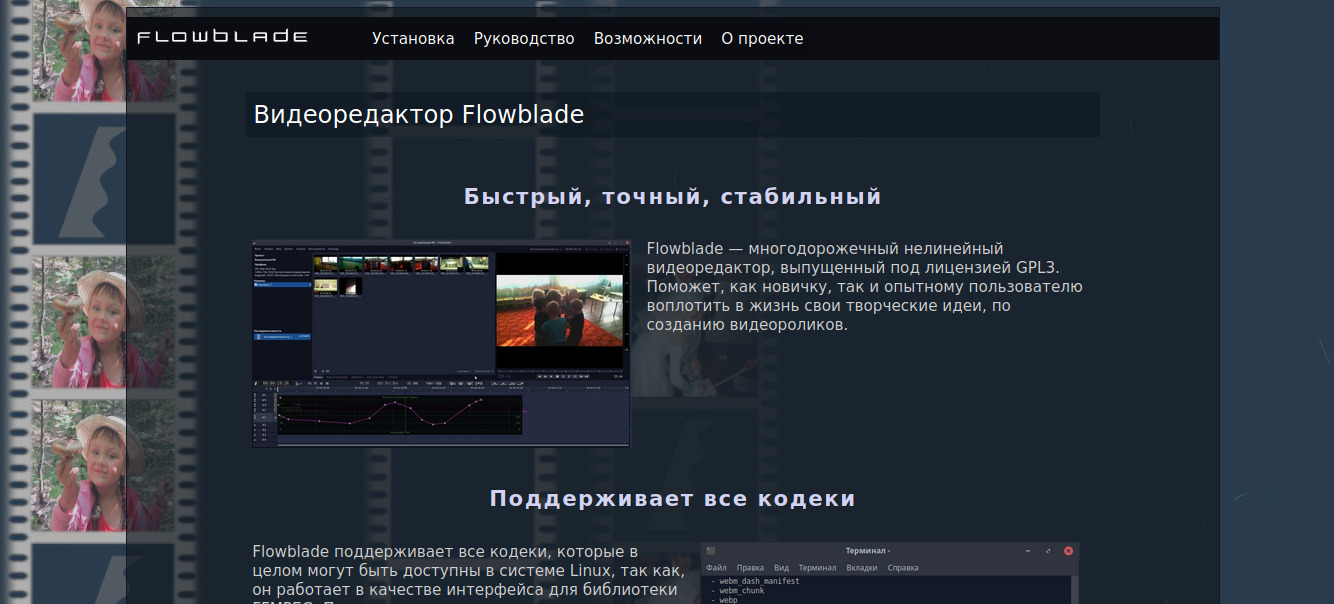Screen dimensions: 1334x604
Task: Open the Terminal codecs screenshot image
Action: tap(890, 573)
